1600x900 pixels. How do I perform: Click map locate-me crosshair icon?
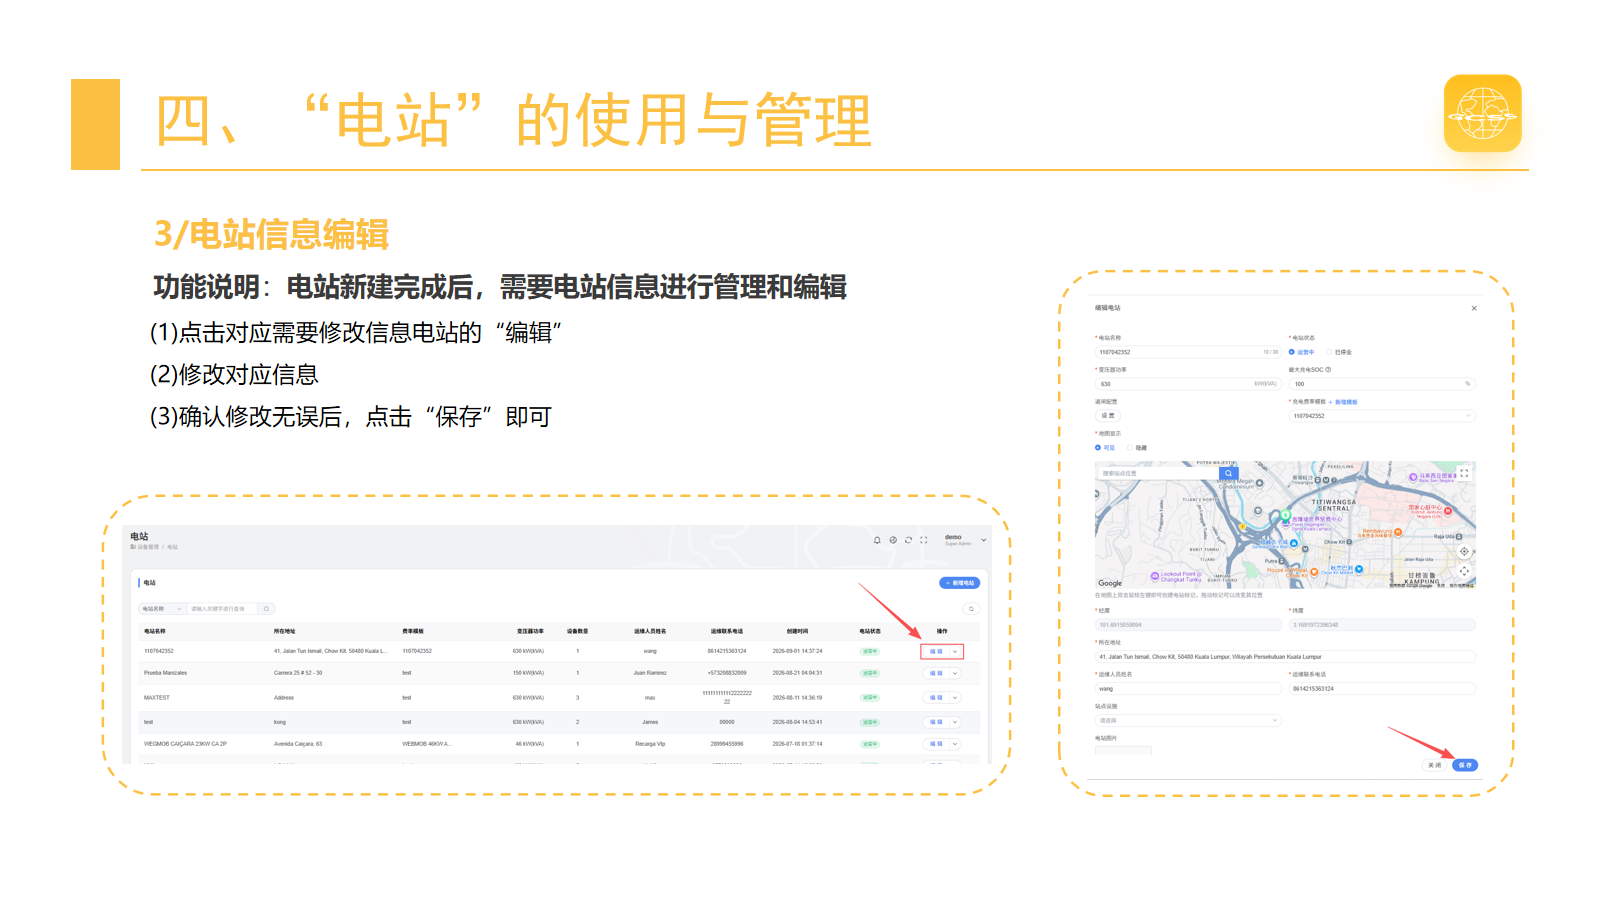click(1464, 552)
